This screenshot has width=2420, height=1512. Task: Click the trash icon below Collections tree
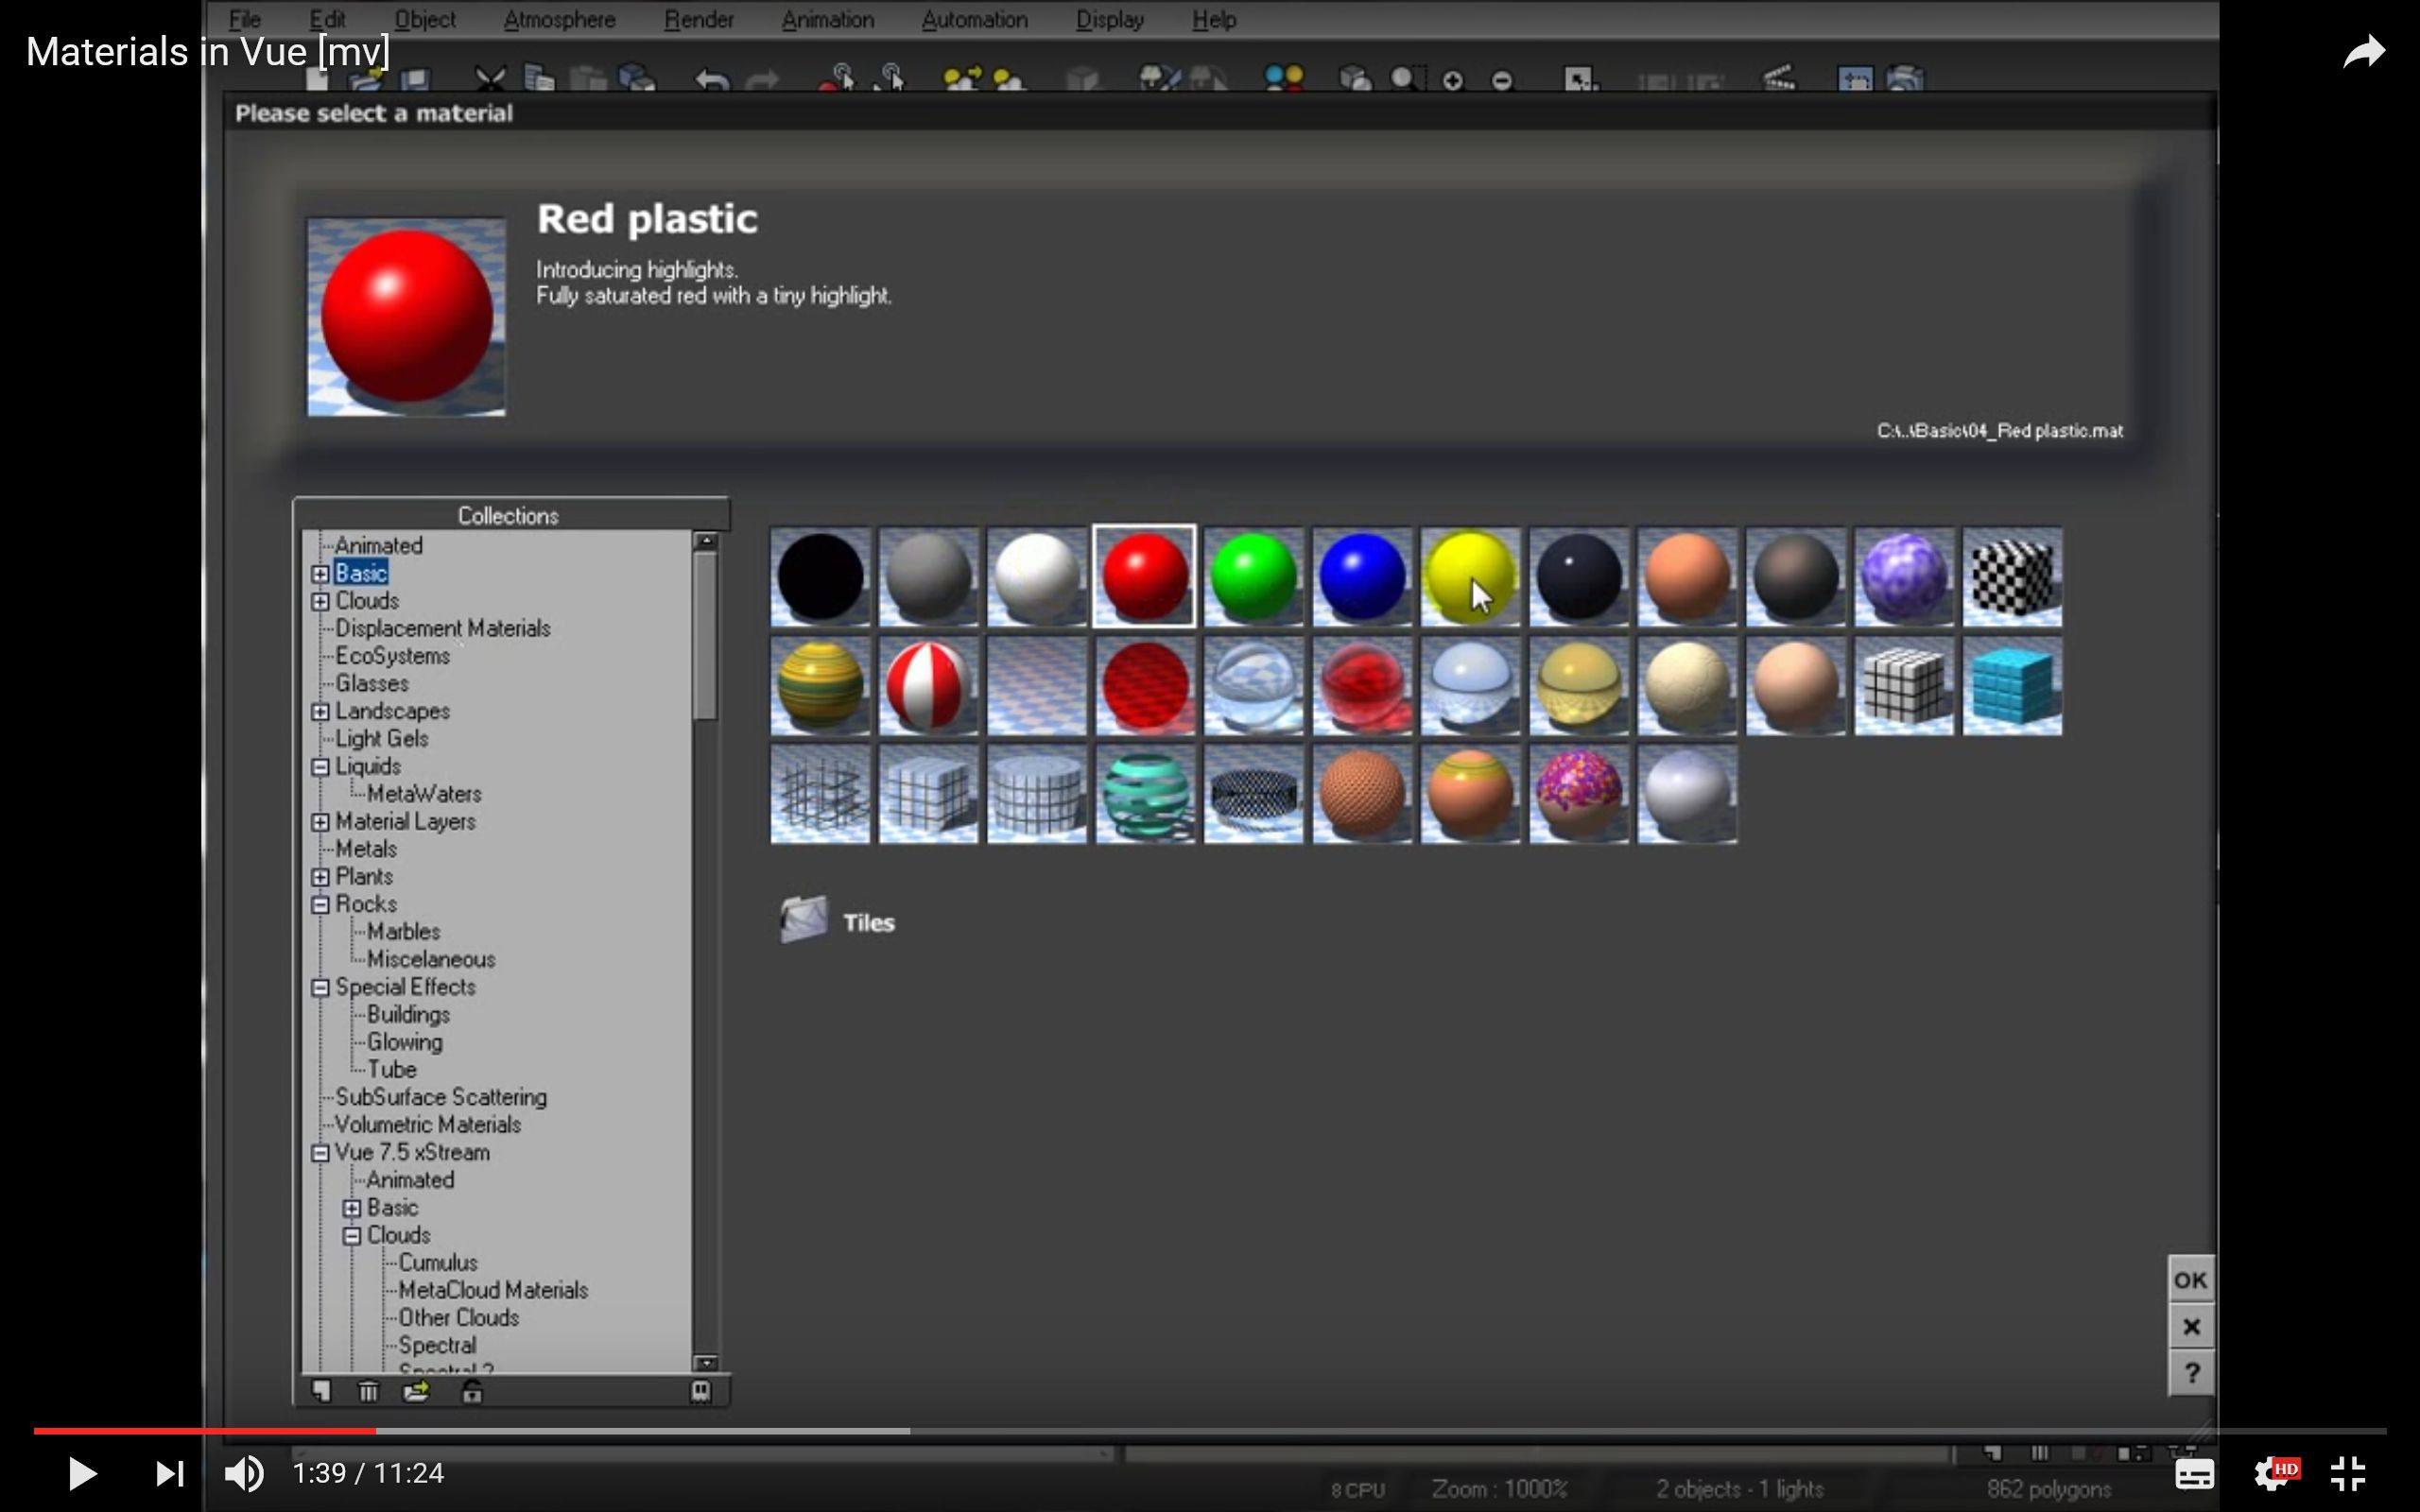point(368,1391)
